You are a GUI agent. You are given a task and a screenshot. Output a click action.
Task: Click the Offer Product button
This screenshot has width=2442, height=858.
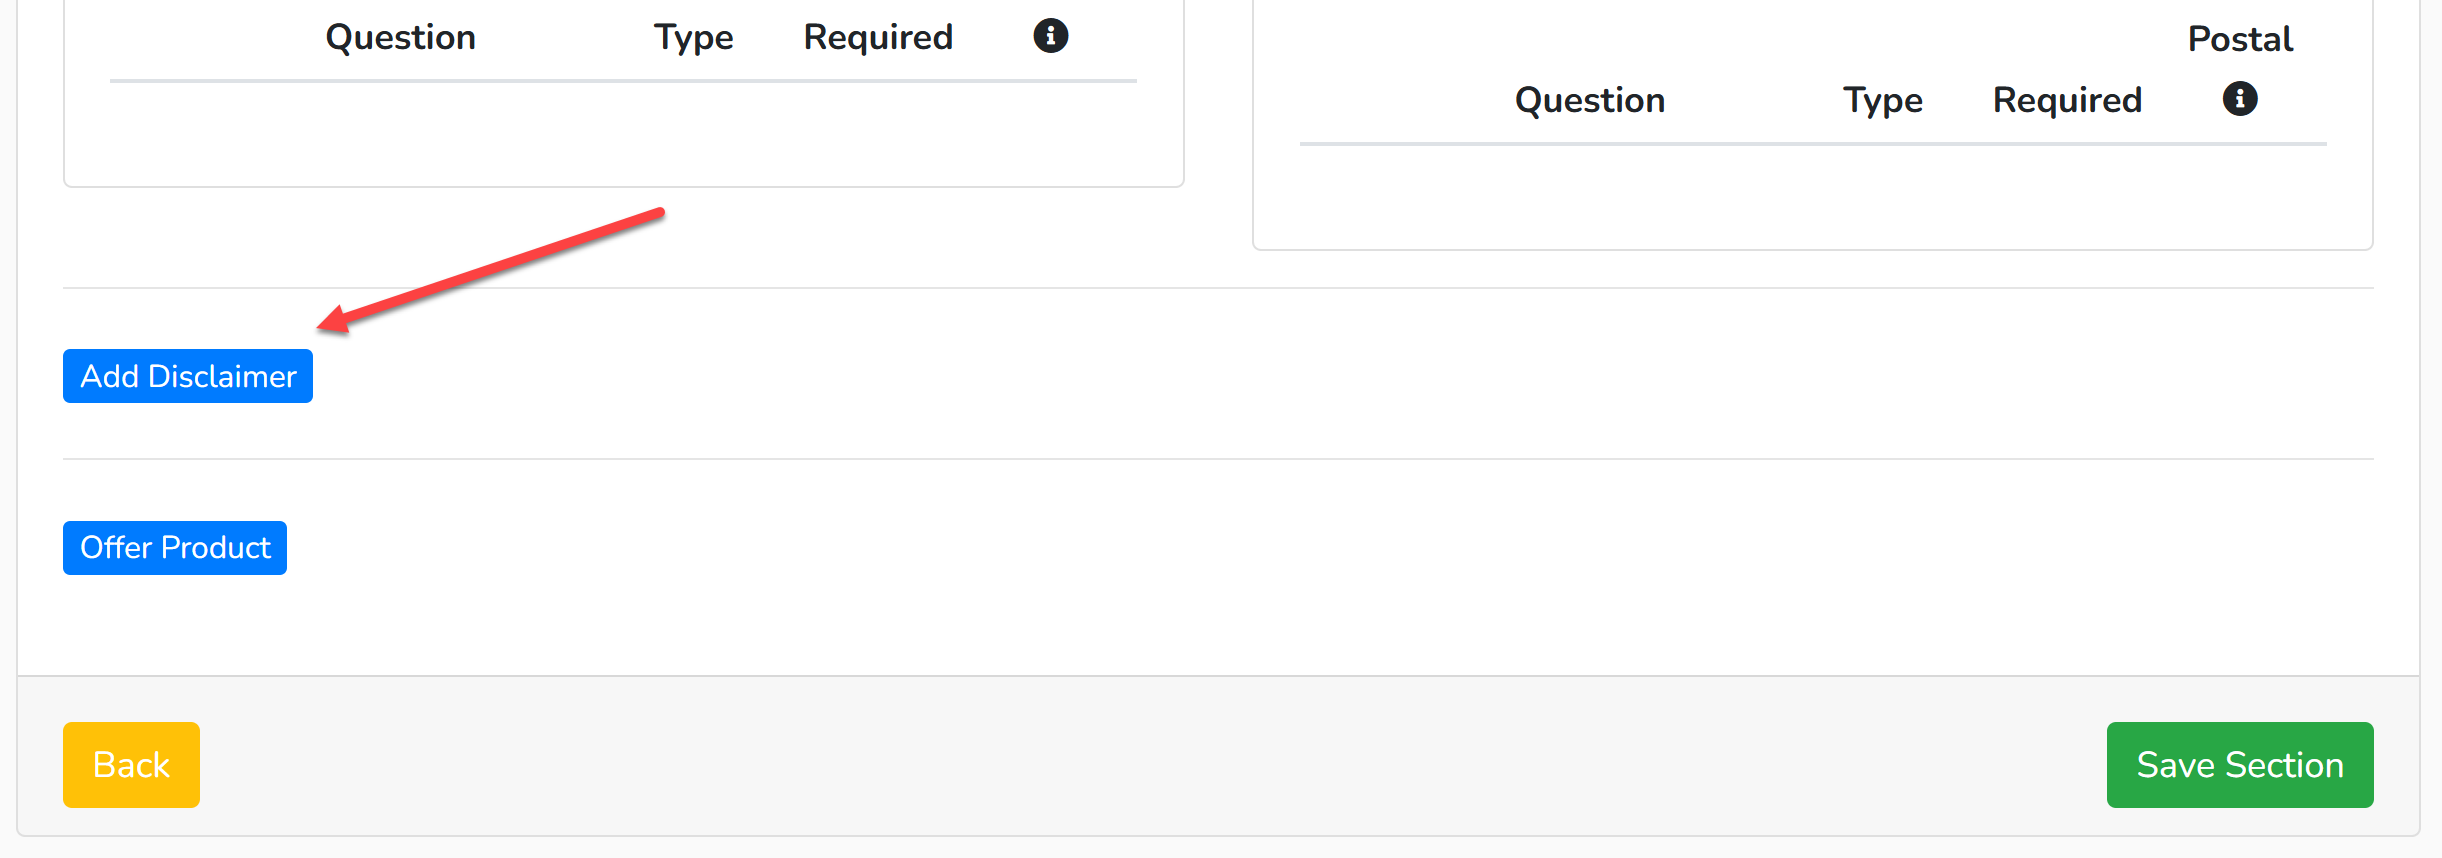(175, 548)
